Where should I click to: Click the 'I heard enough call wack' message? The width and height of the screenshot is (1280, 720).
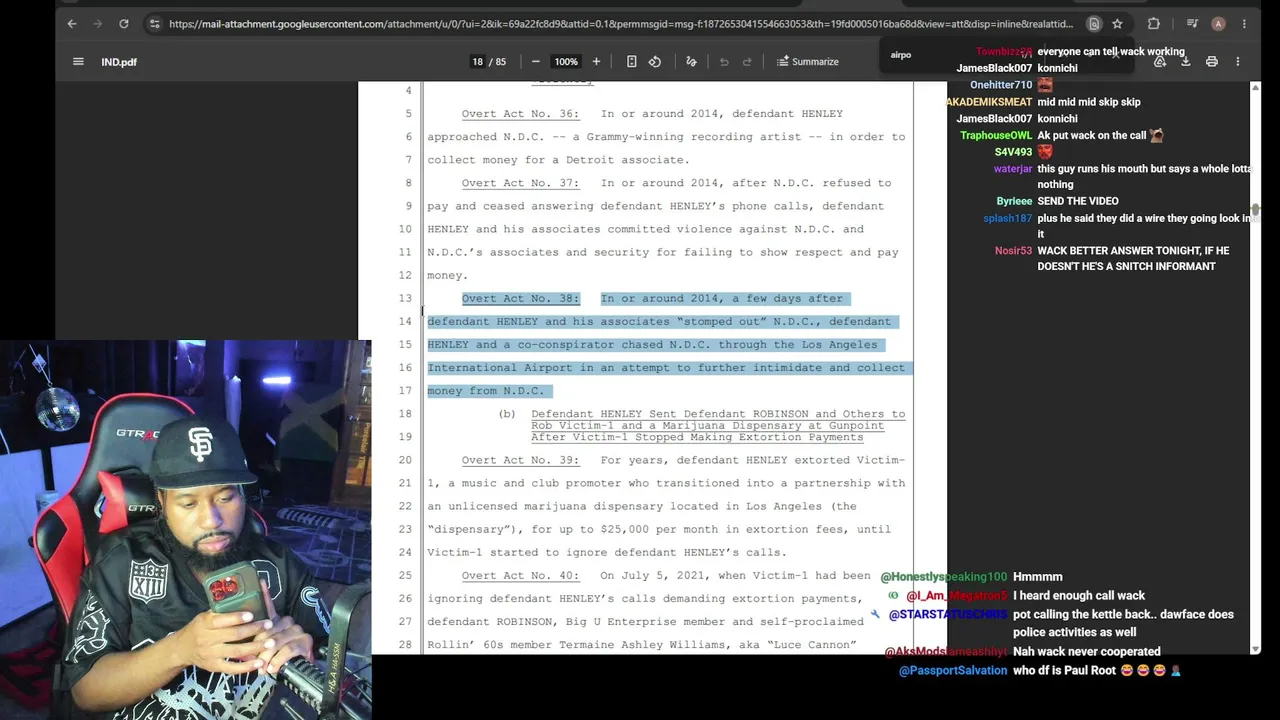point(1079,596)
